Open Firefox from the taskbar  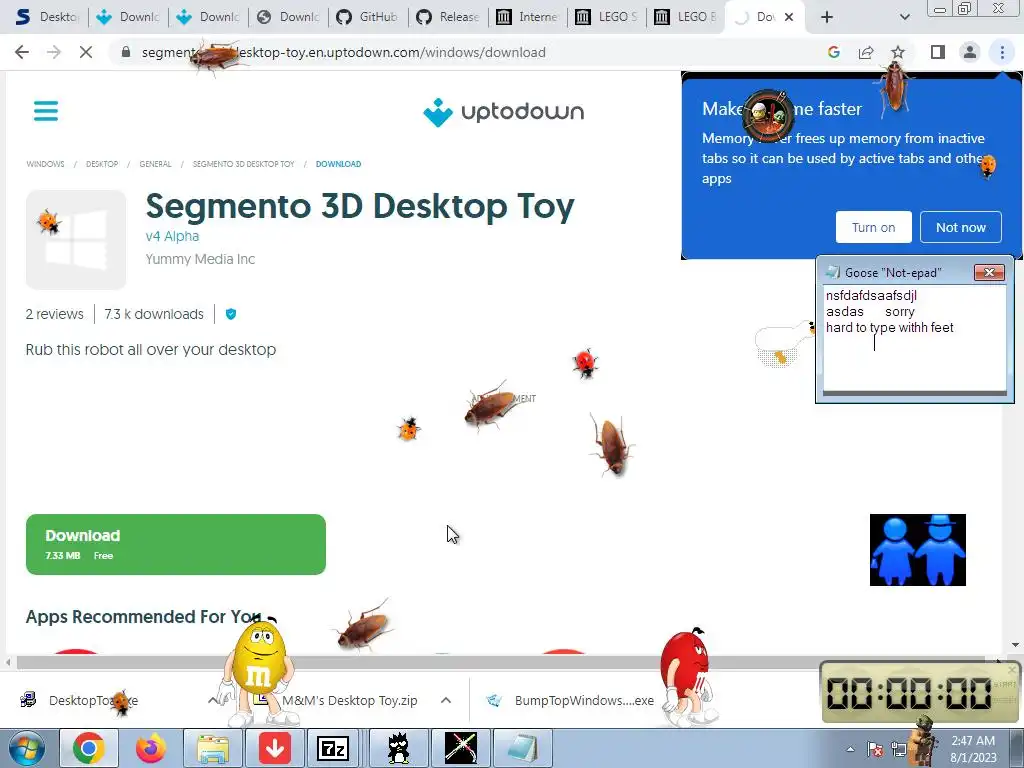tap(150, 748)
